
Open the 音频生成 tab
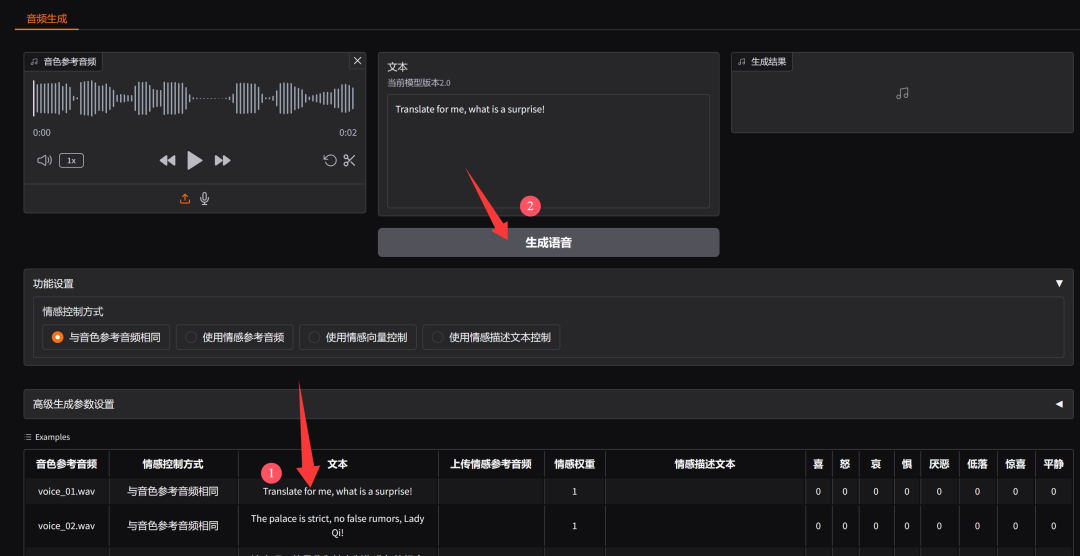click(48, 19)
